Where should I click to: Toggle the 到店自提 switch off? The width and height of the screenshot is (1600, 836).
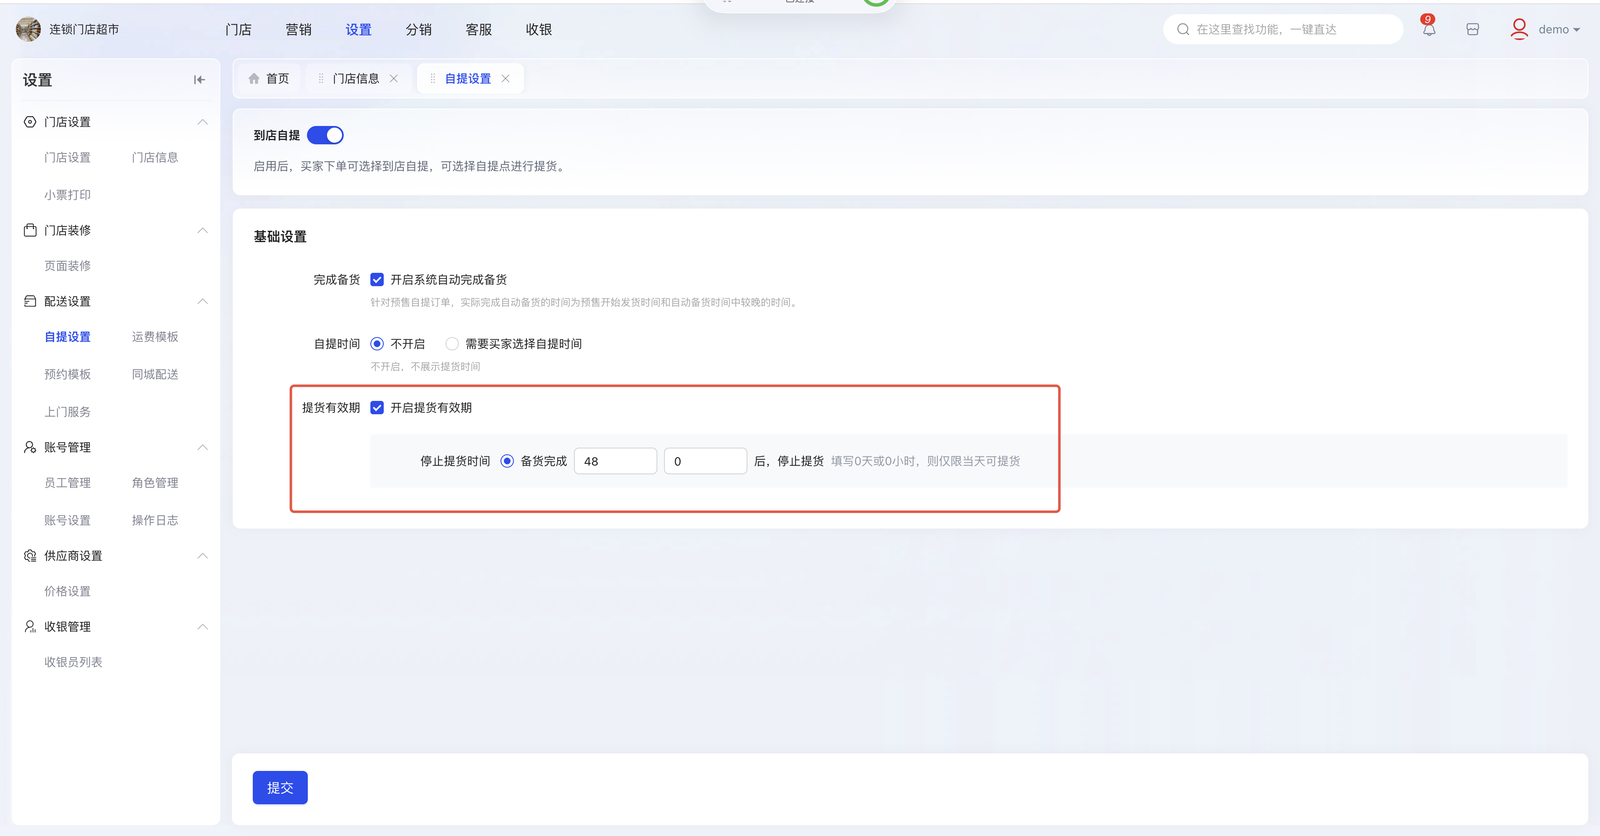coord(325,135)
